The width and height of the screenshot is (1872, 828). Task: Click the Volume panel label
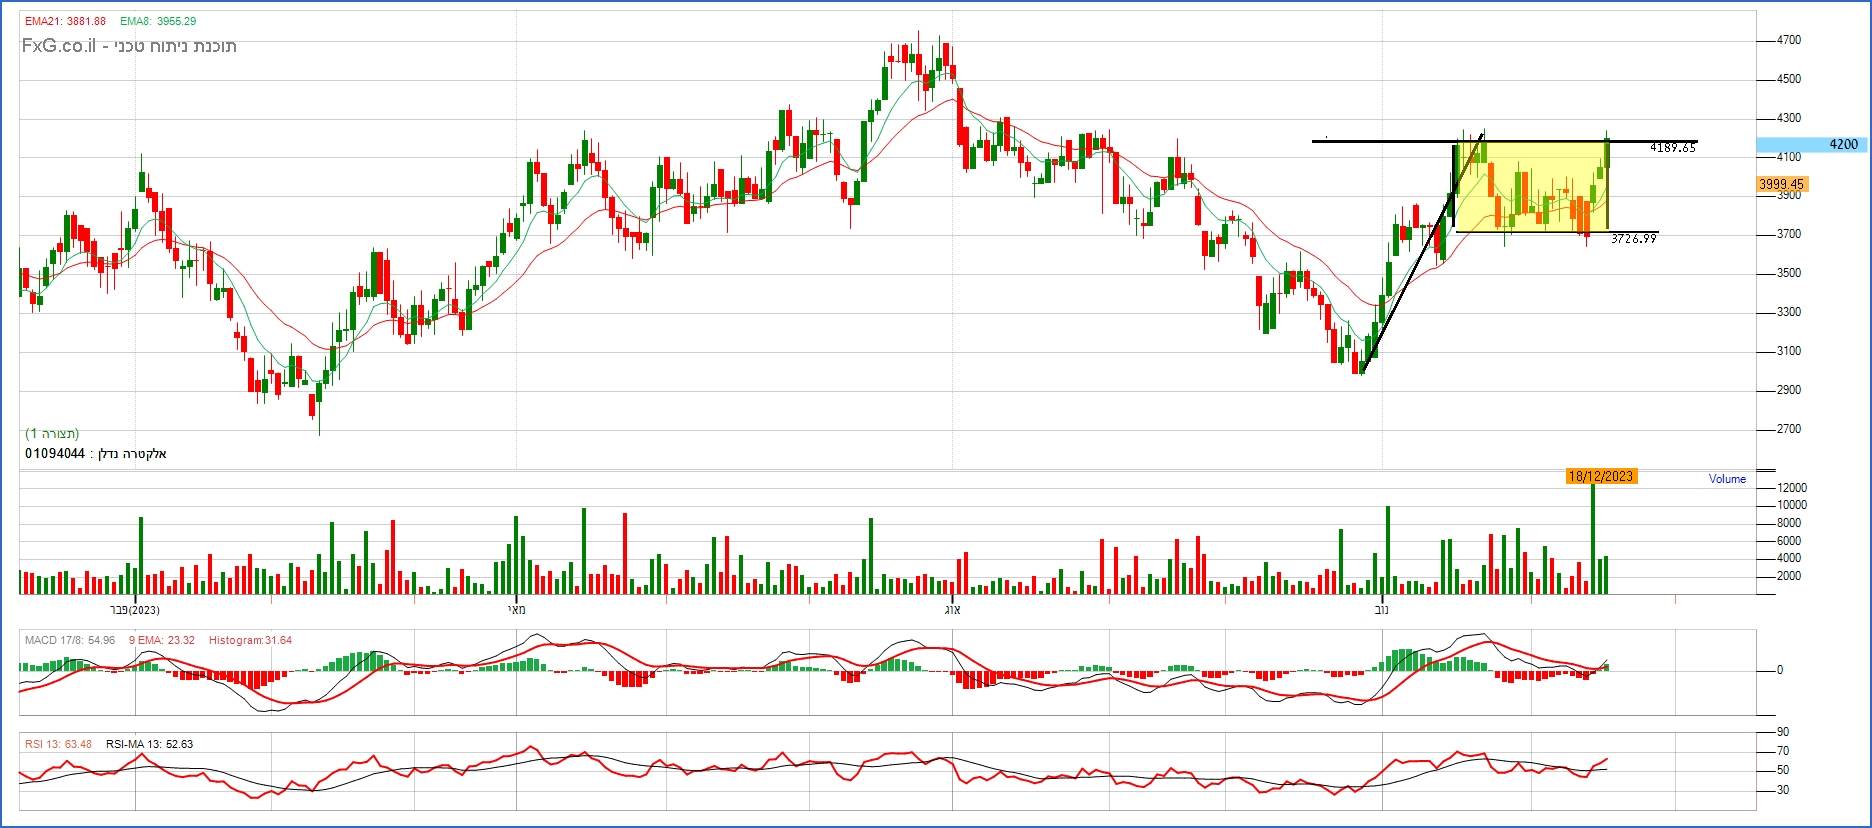coord(1726,479)
